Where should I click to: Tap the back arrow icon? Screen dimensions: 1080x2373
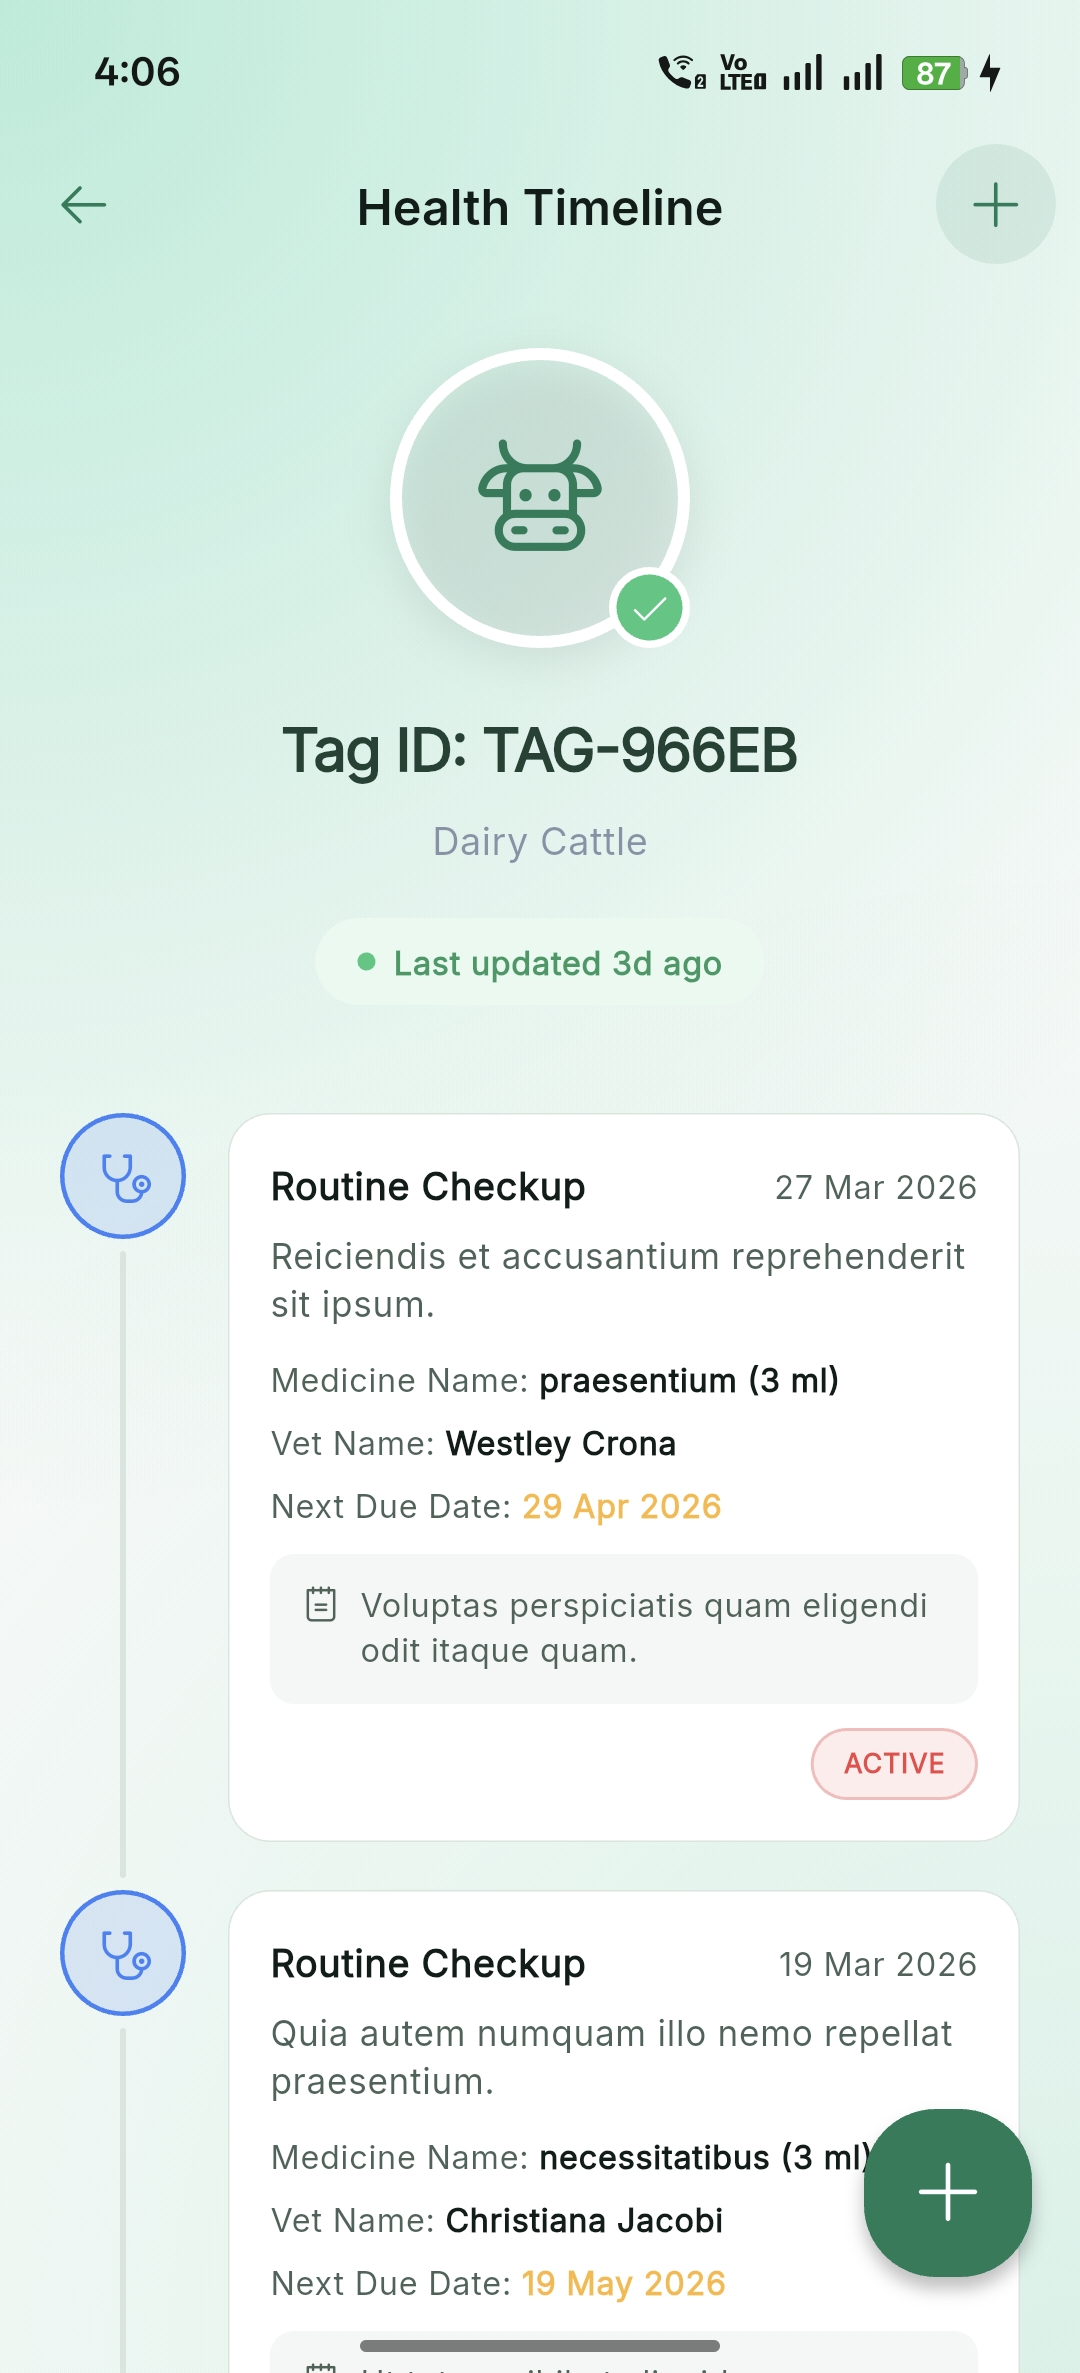pyautogui.click(x=84, y=205)
